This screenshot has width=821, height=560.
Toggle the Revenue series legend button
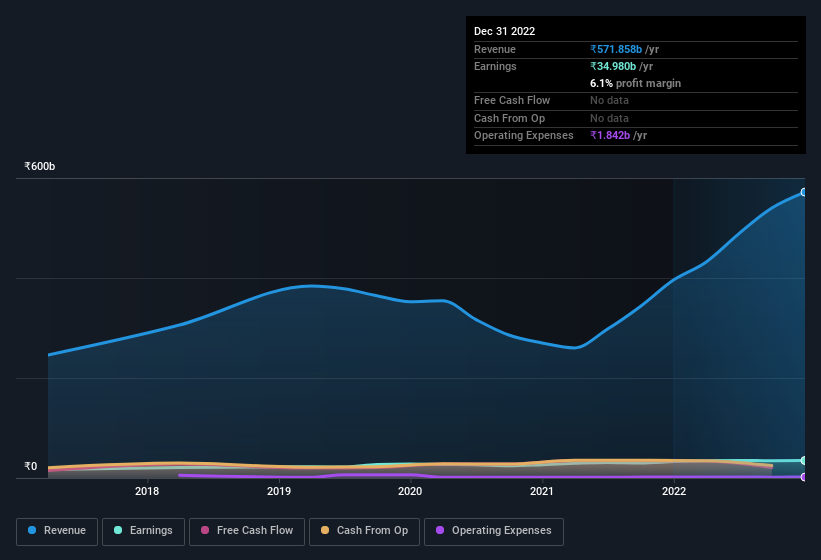click(x=57, y=532)
